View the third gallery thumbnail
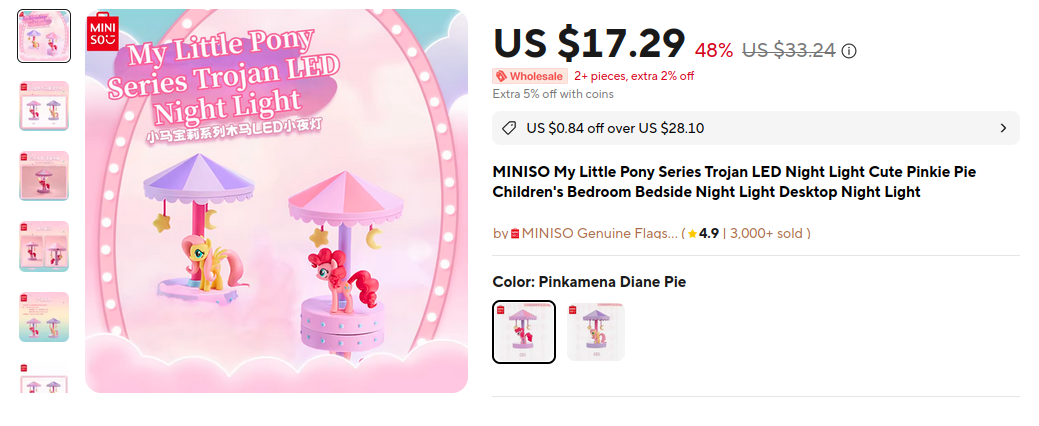Viewport: 1039px width, 426px height. pos(44,176)
